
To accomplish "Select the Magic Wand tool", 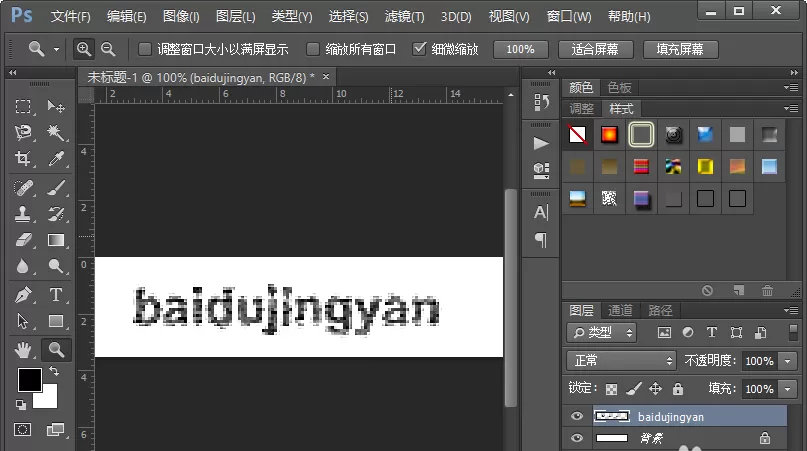I will [x=56, y=132].
